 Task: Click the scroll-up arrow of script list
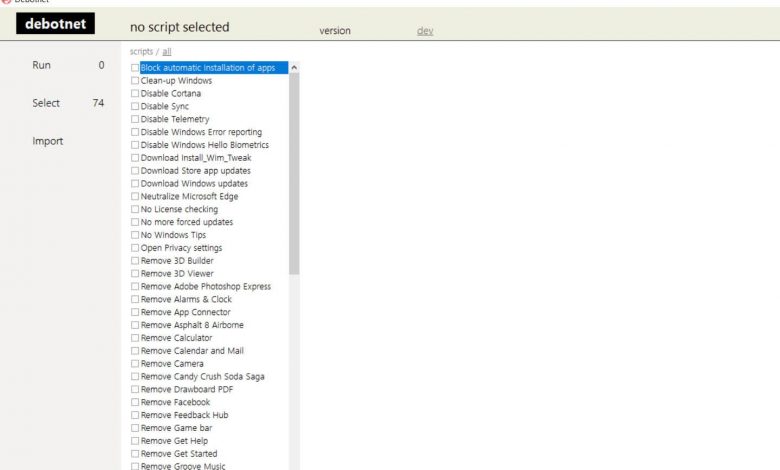point(294,67)
